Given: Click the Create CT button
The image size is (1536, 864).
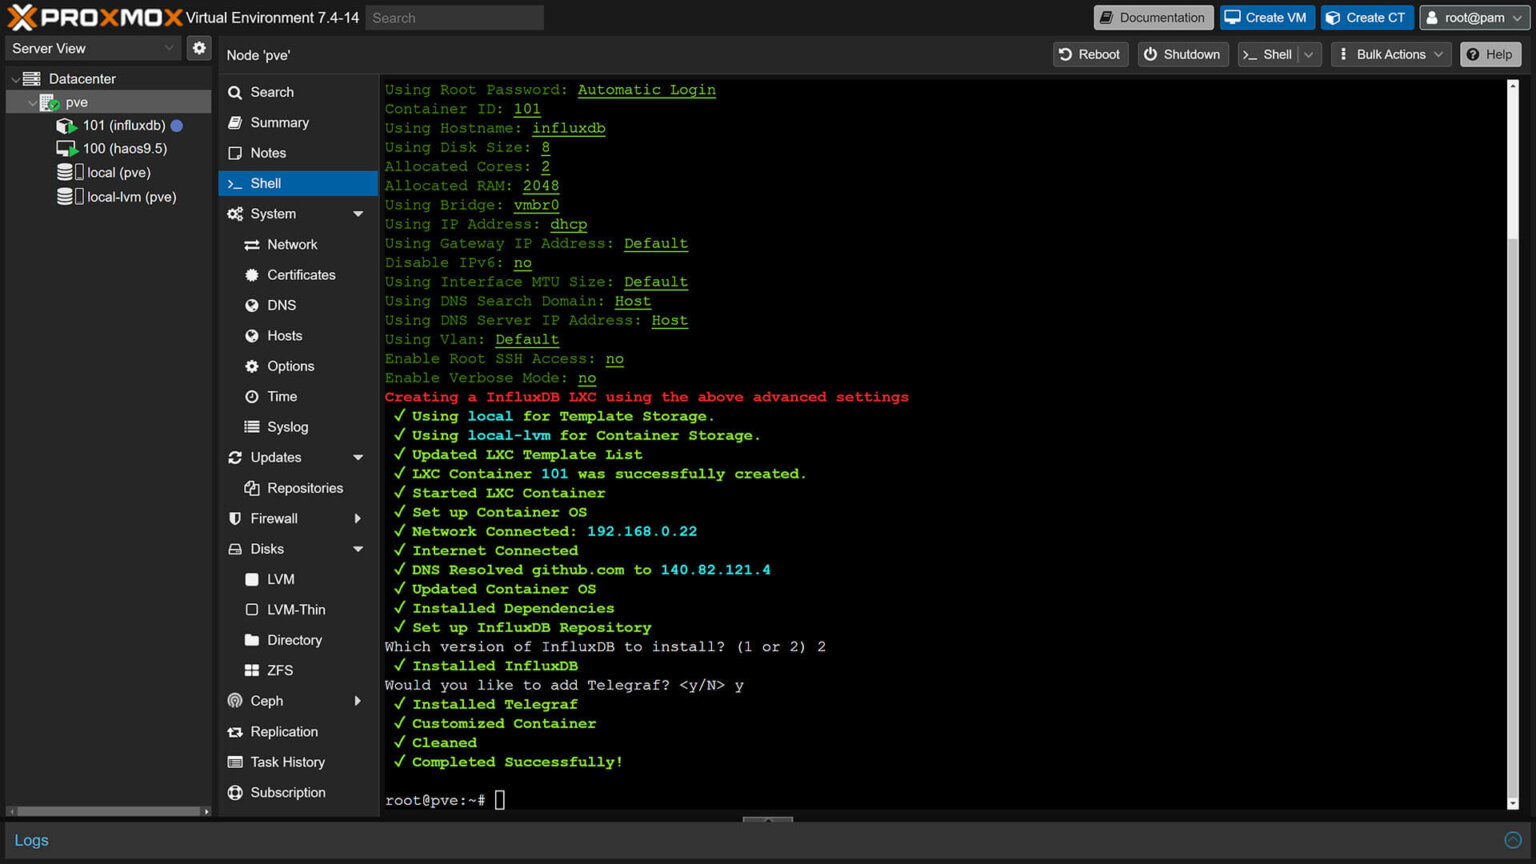Looking at the screenshot, I should click(1367, 17).
